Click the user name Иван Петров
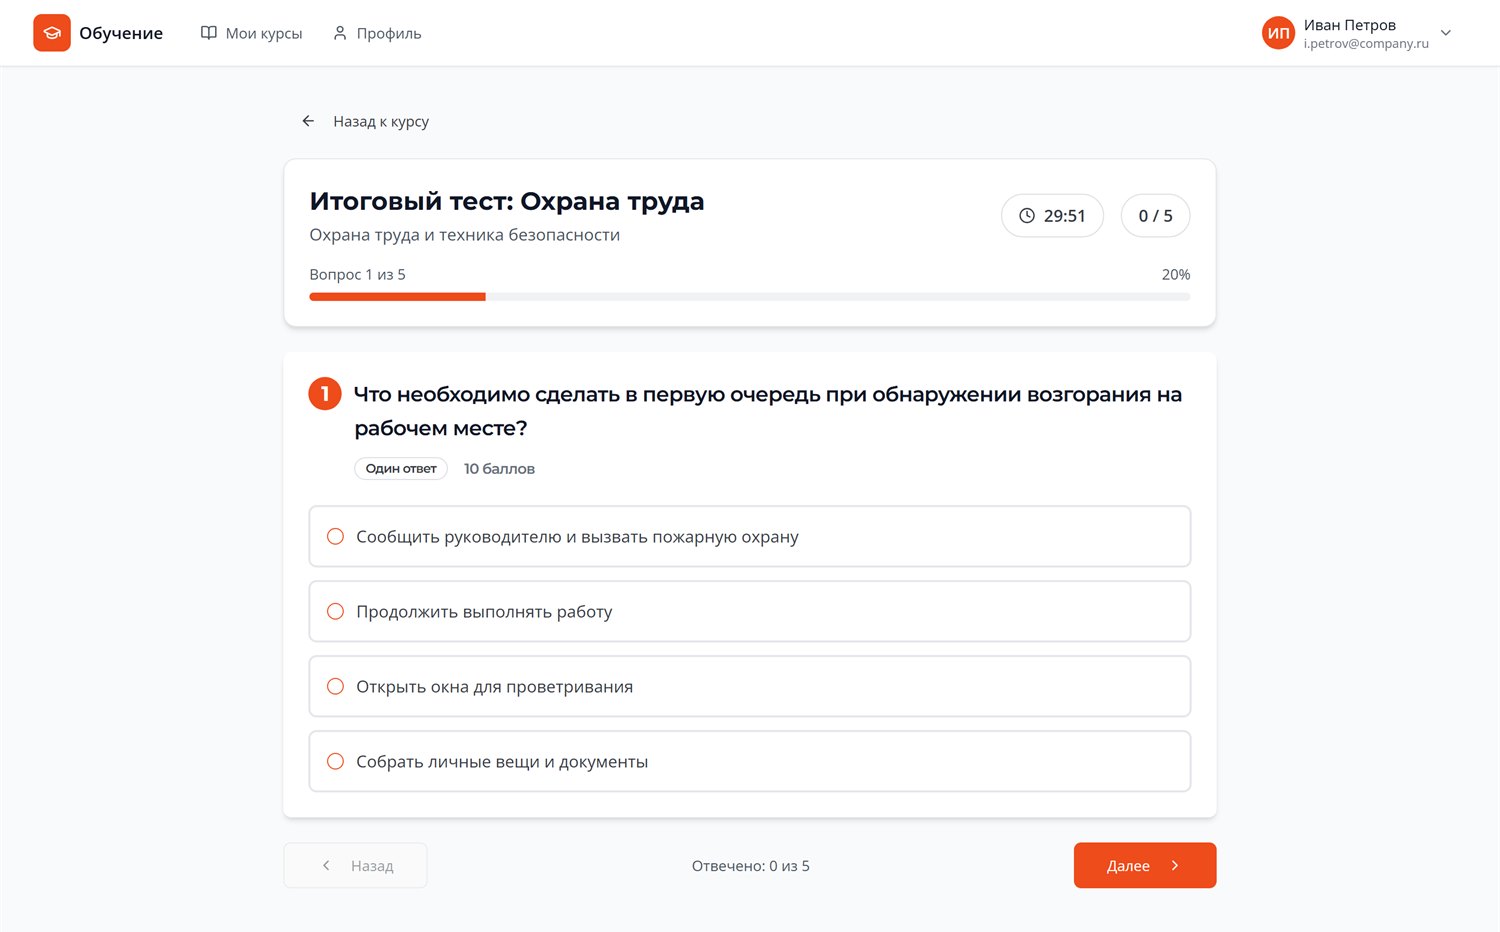This screenshot has width=1500, height=932. pyautogui.click(x=1350, y=25)
